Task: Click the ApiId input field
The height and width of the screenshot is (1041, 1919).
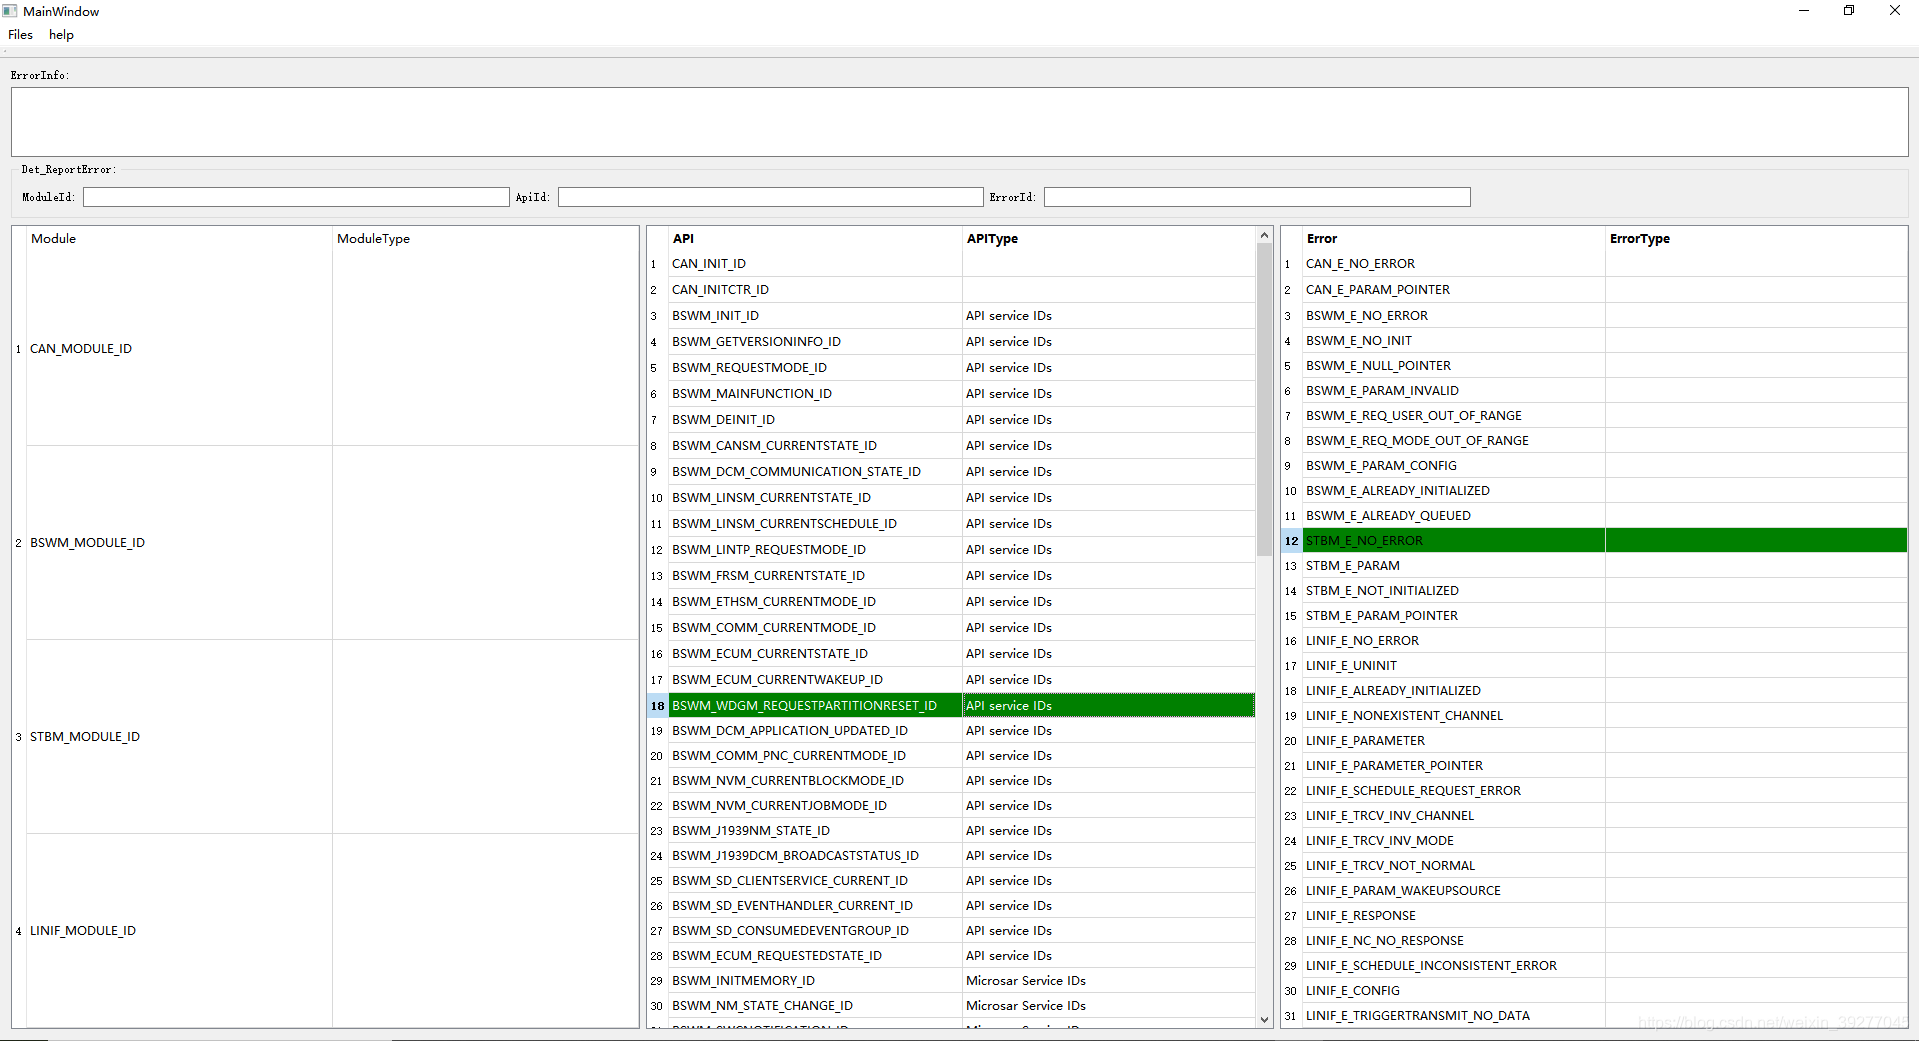Action: 770,197
